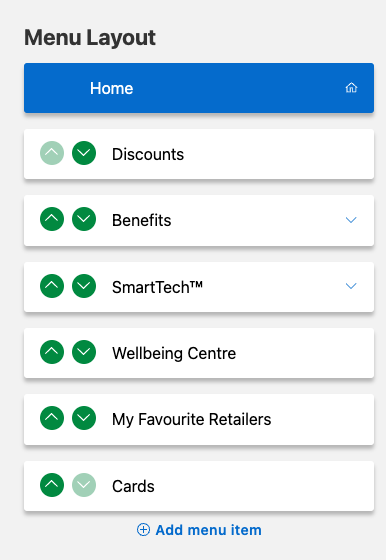Image resolution: width=386 pixels, height=560 pixels.
Task: Move Wellbeing Centre up one position
Action: (52, 352)
